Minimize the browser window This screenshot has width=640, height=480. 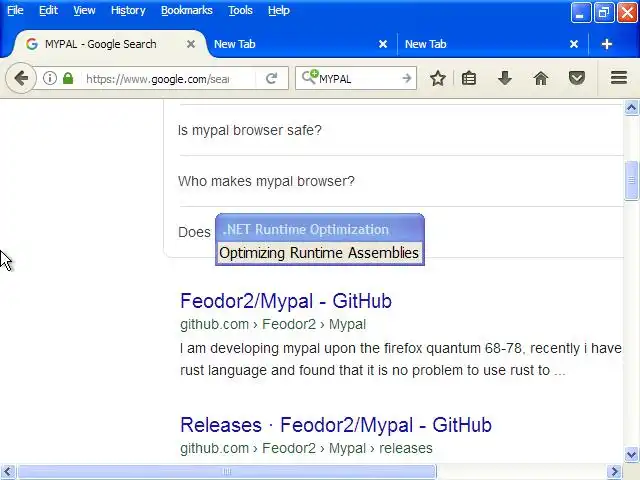click(580, 12)
